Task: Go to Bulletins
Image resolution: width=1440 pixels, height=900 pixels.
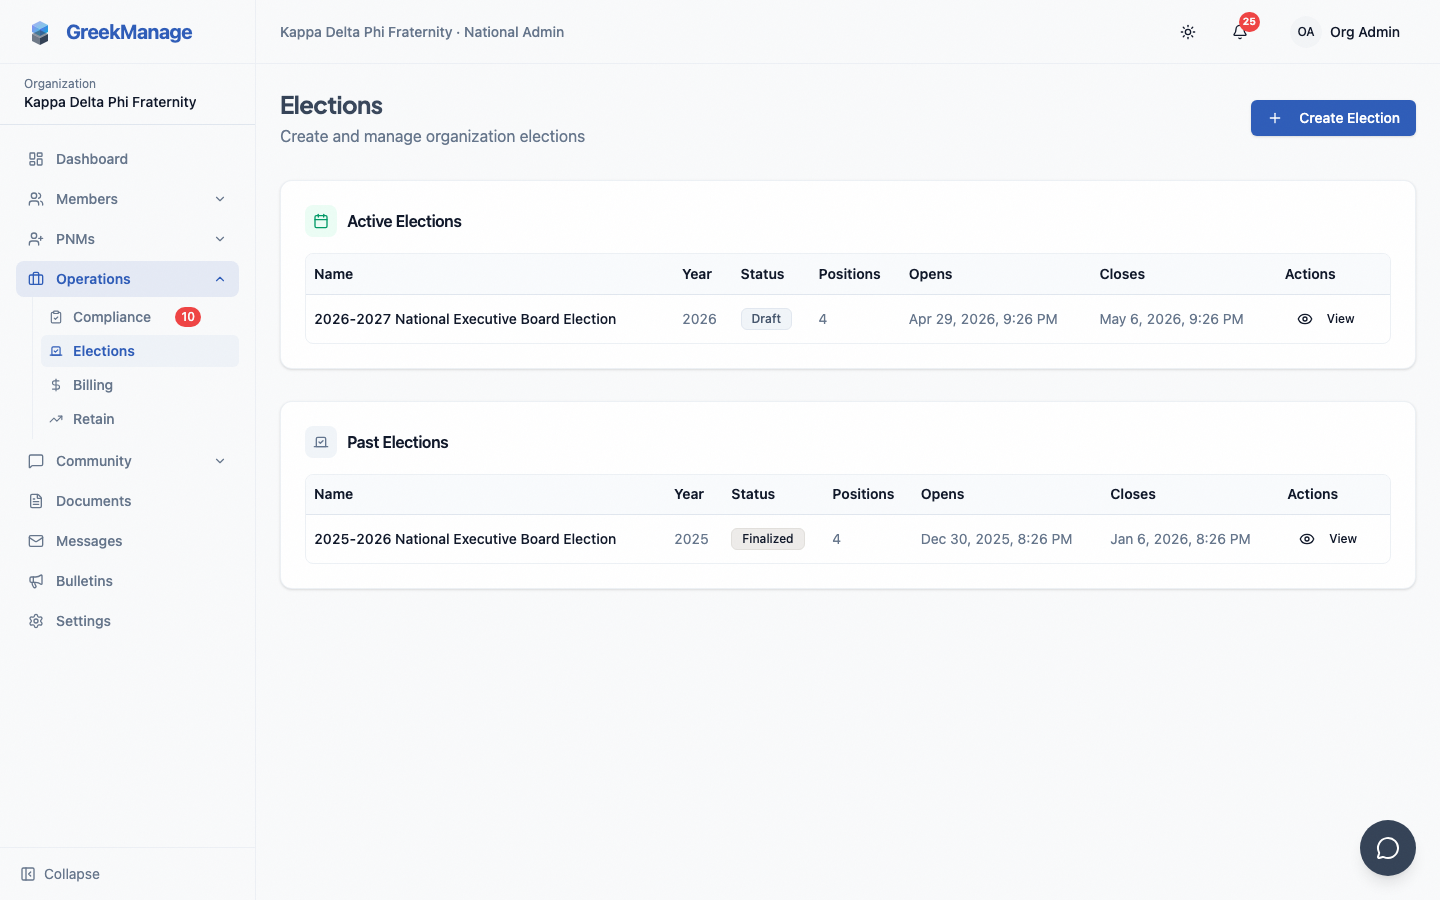Action: [x=127, y=581]
